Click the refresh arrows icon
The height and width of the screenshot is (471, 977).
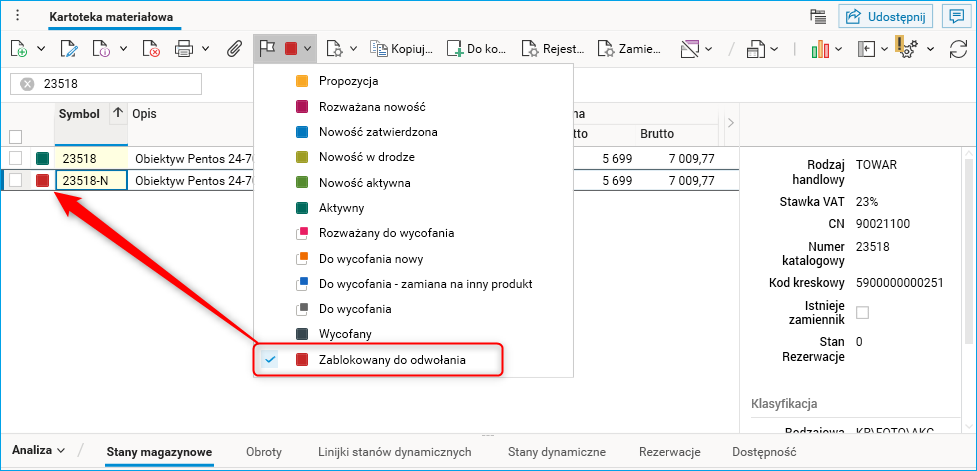[958, 49]
